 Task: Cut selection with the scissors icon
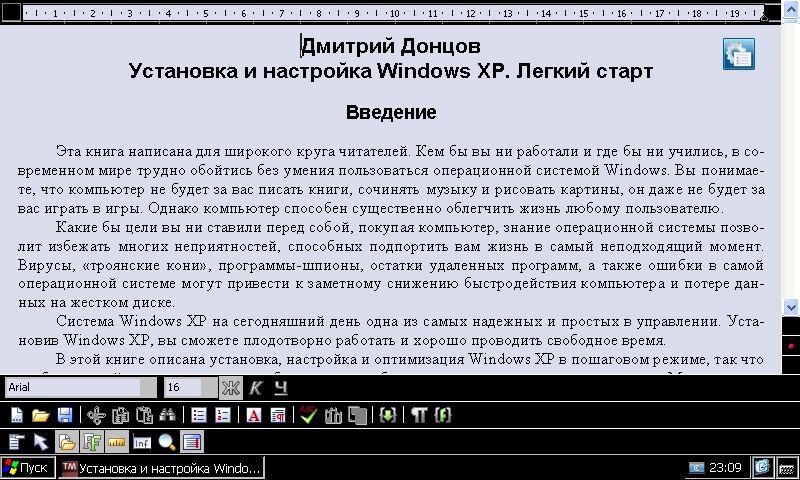(x=96, y=416)
